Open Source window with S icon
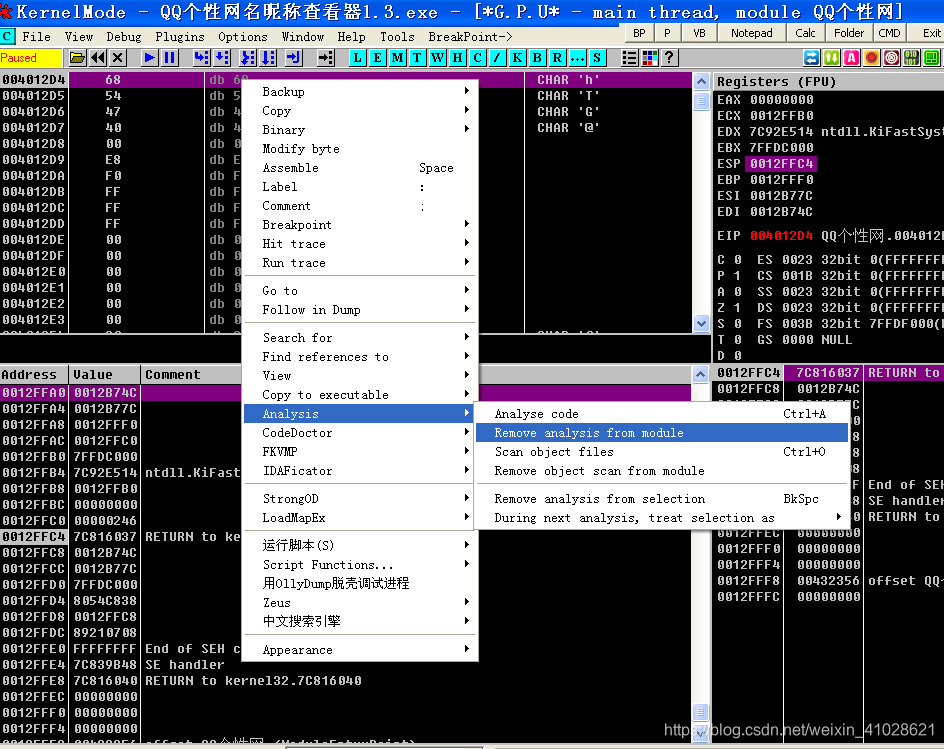 [x=597, y=58]
